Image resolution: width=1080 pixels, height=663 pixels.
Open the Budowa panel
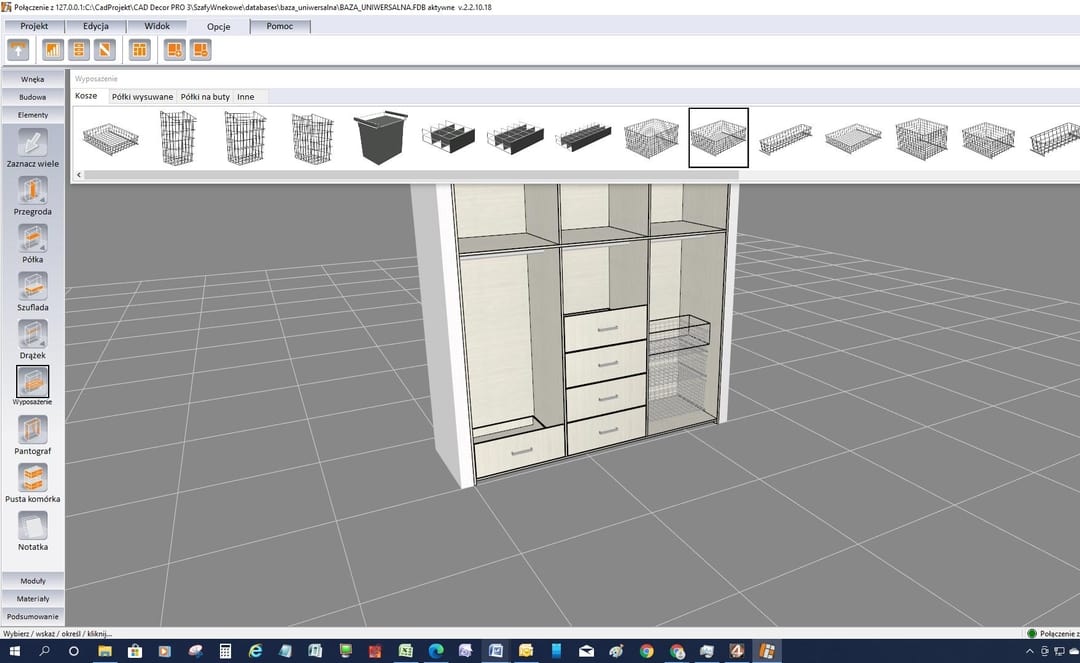(32, 96)
